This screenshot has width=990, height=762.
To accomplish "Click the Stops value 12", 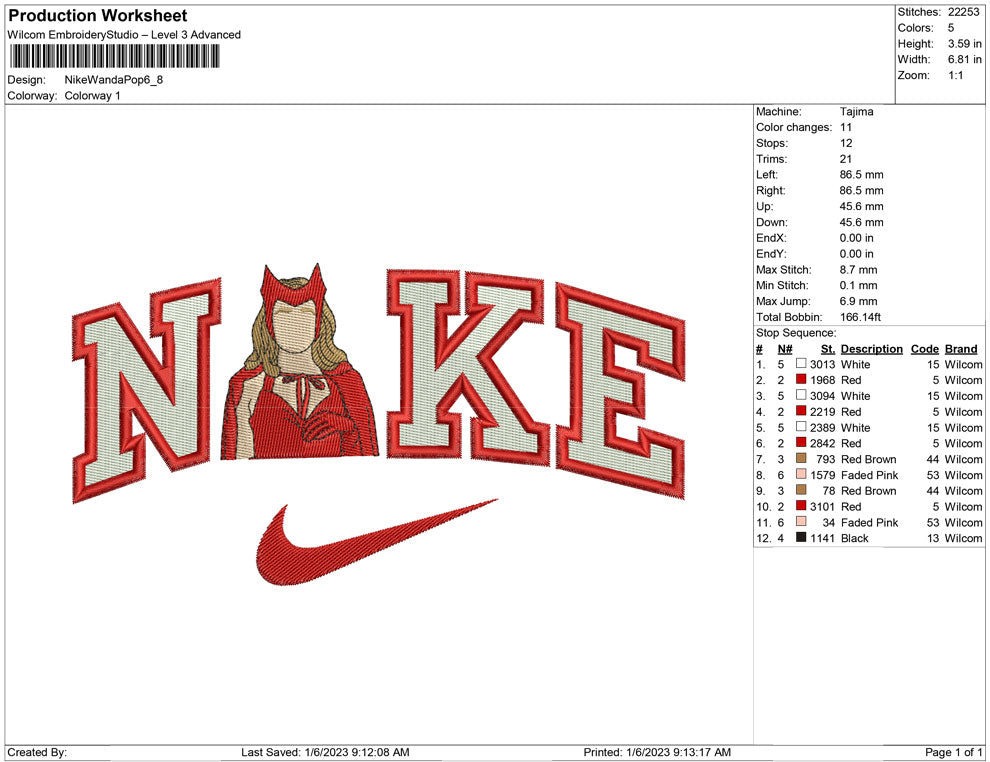I will click(846, 143).
